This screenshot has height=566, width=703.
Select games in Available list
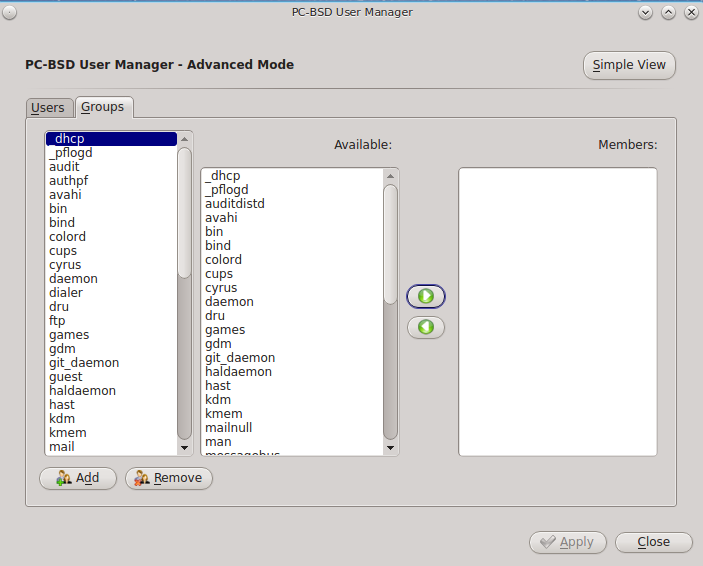pyautogui.click(x=292, y=330)
